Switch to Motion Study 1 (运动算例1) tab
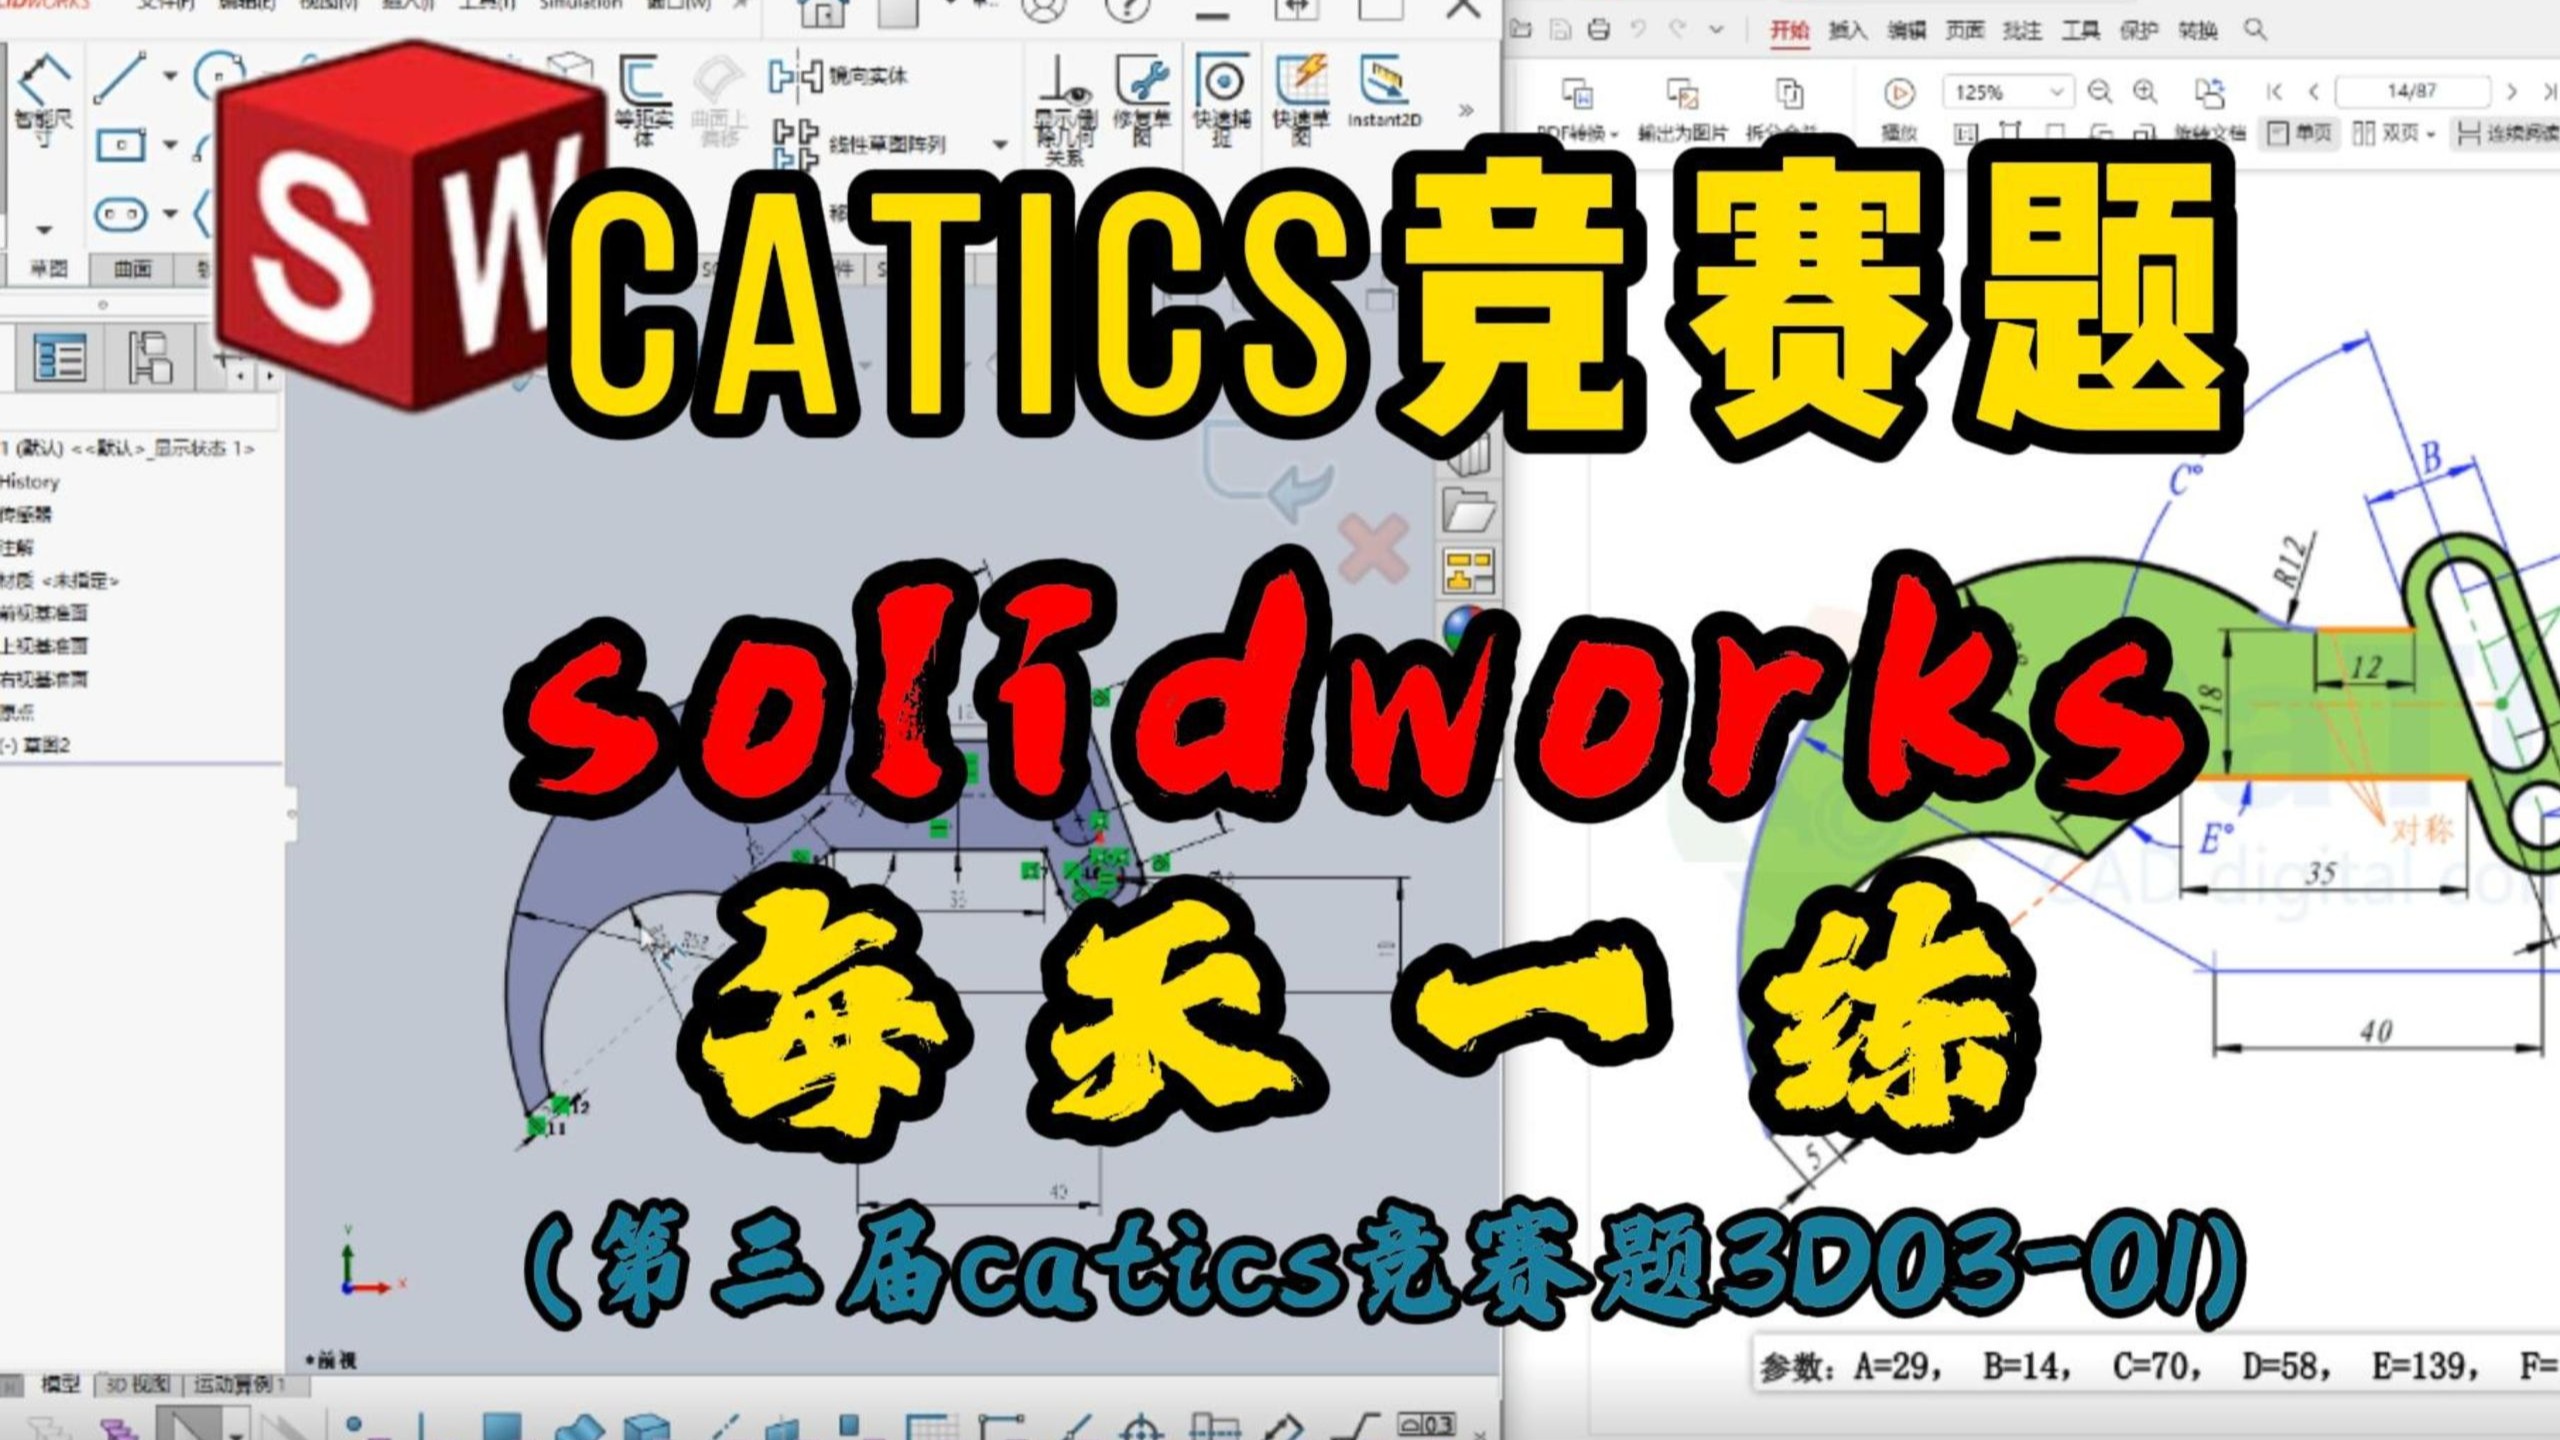The image size is (2560, 1440). (x=239, y=1384)
